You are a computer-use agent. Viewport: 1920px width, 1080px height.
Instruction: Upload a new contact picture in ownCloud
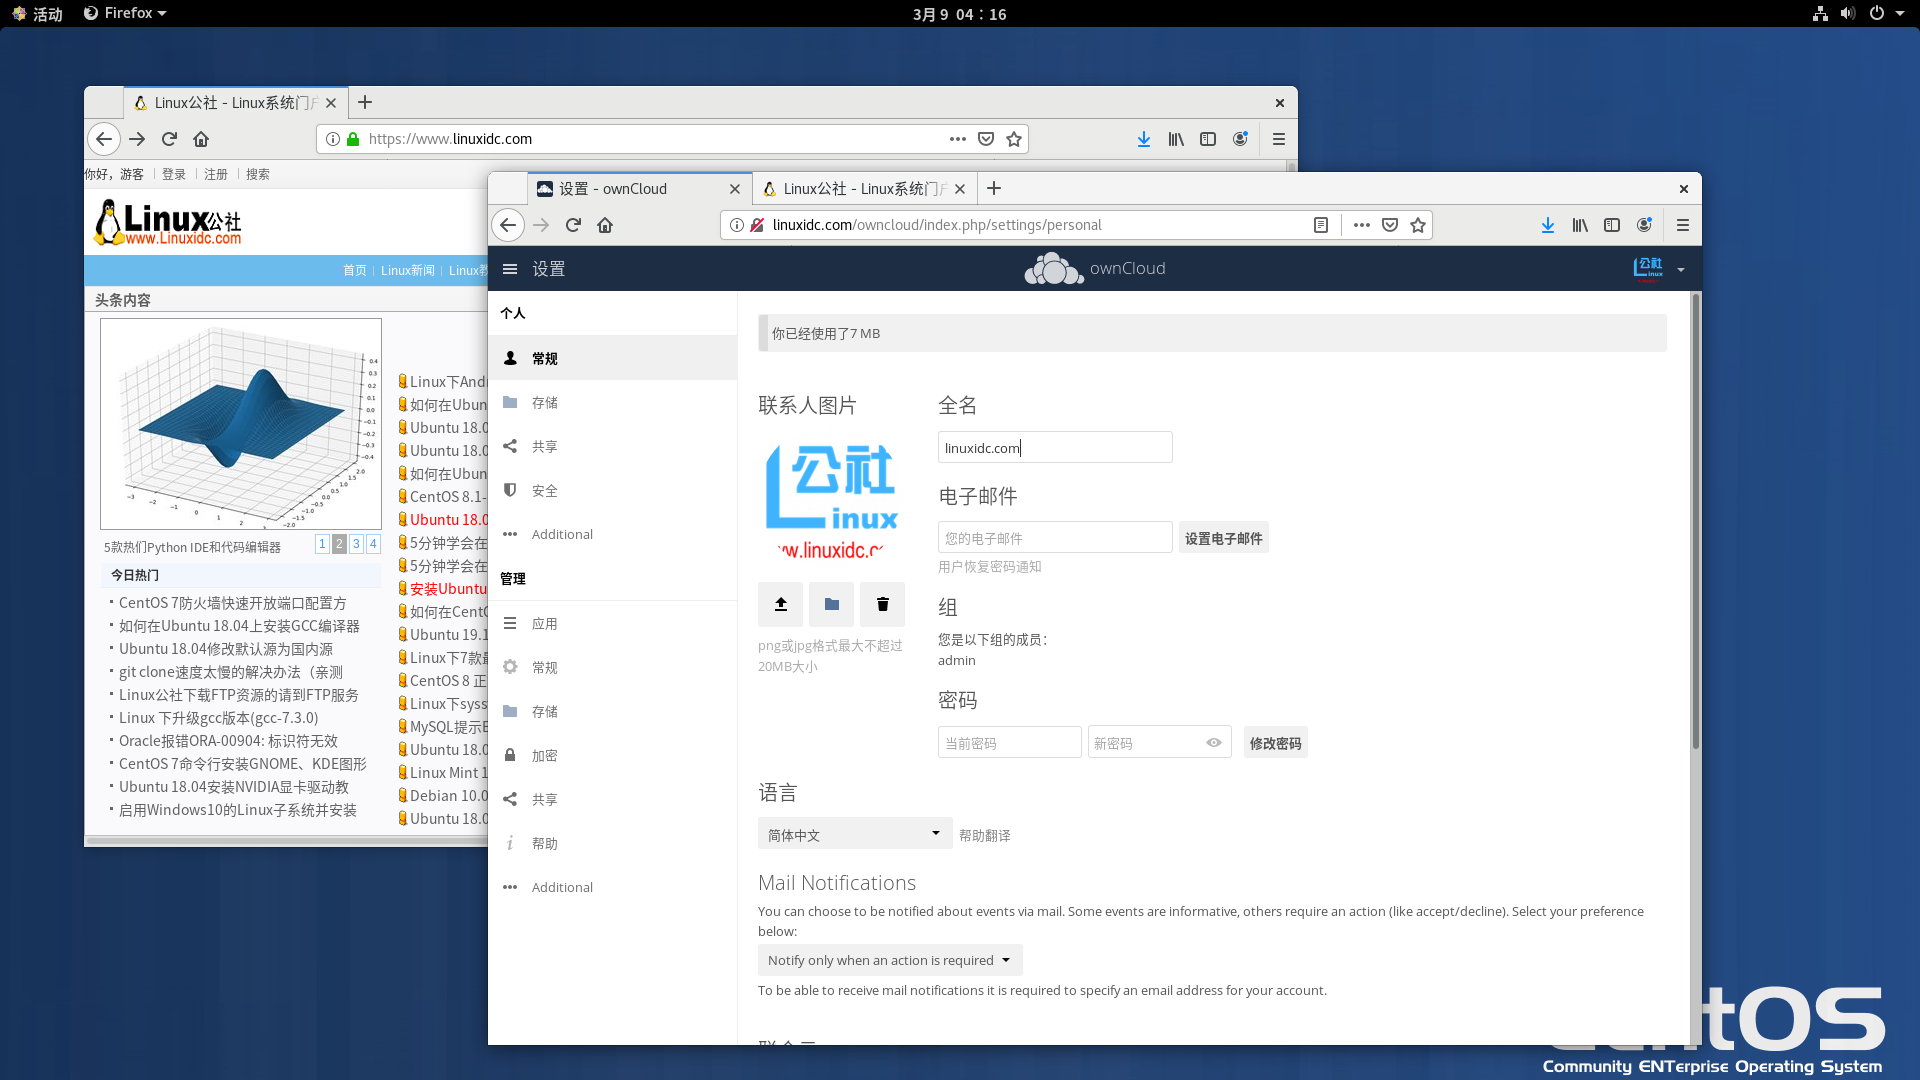pyautogui.click(x=781, y=604)
